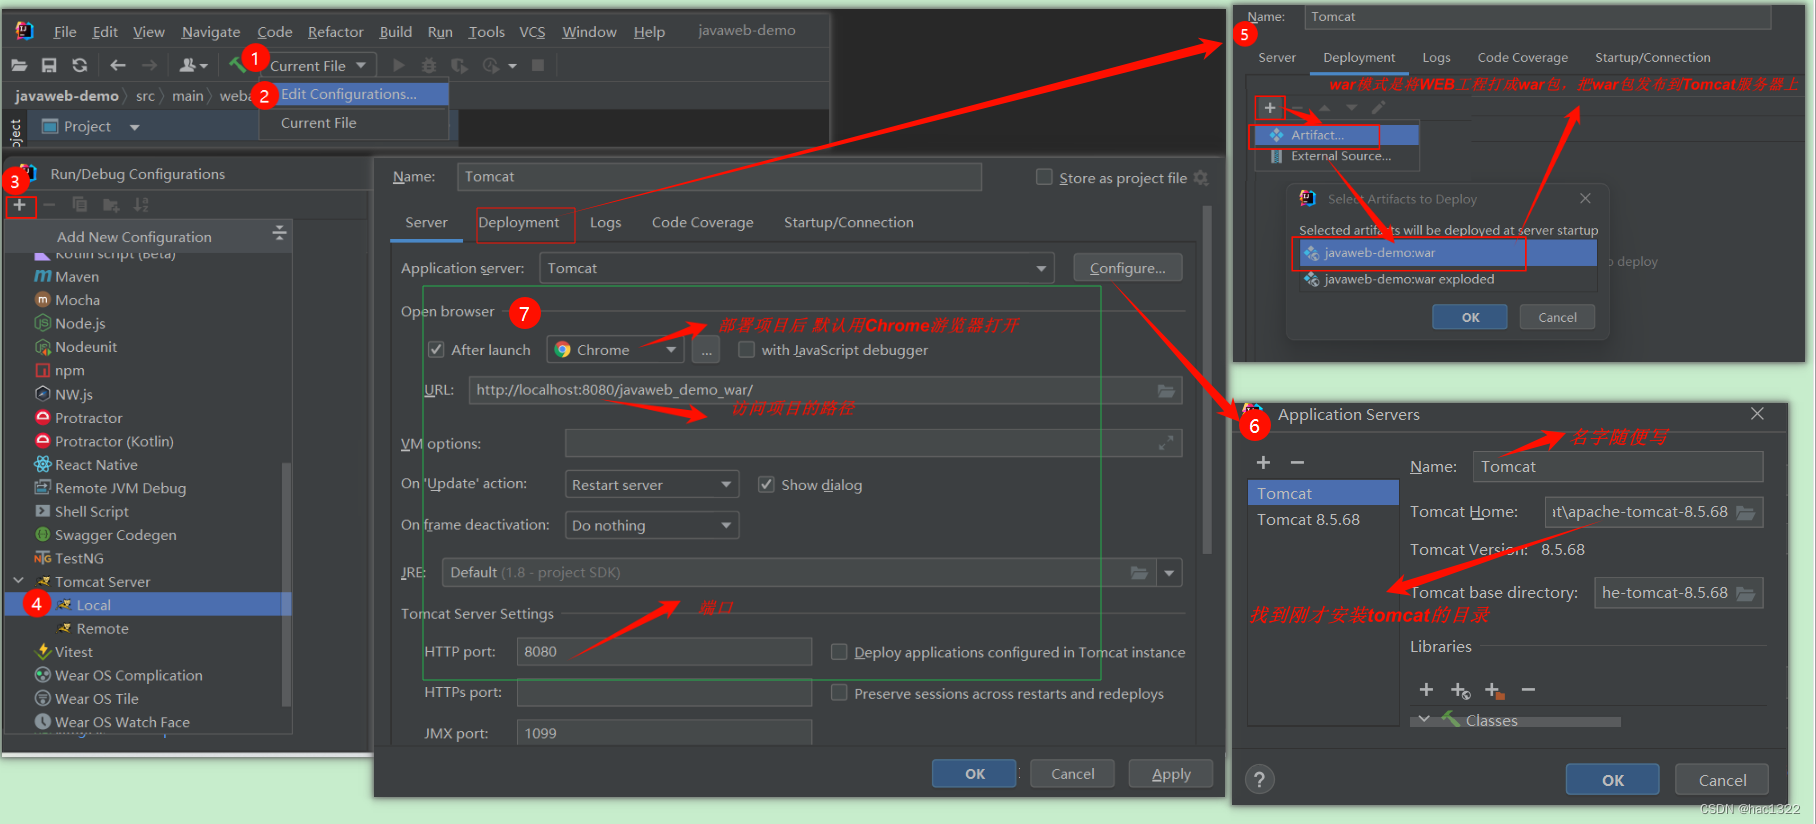The image size is (1816, 824).
Task: Open the Navigate menu
Action: click(x=211, y=32)
